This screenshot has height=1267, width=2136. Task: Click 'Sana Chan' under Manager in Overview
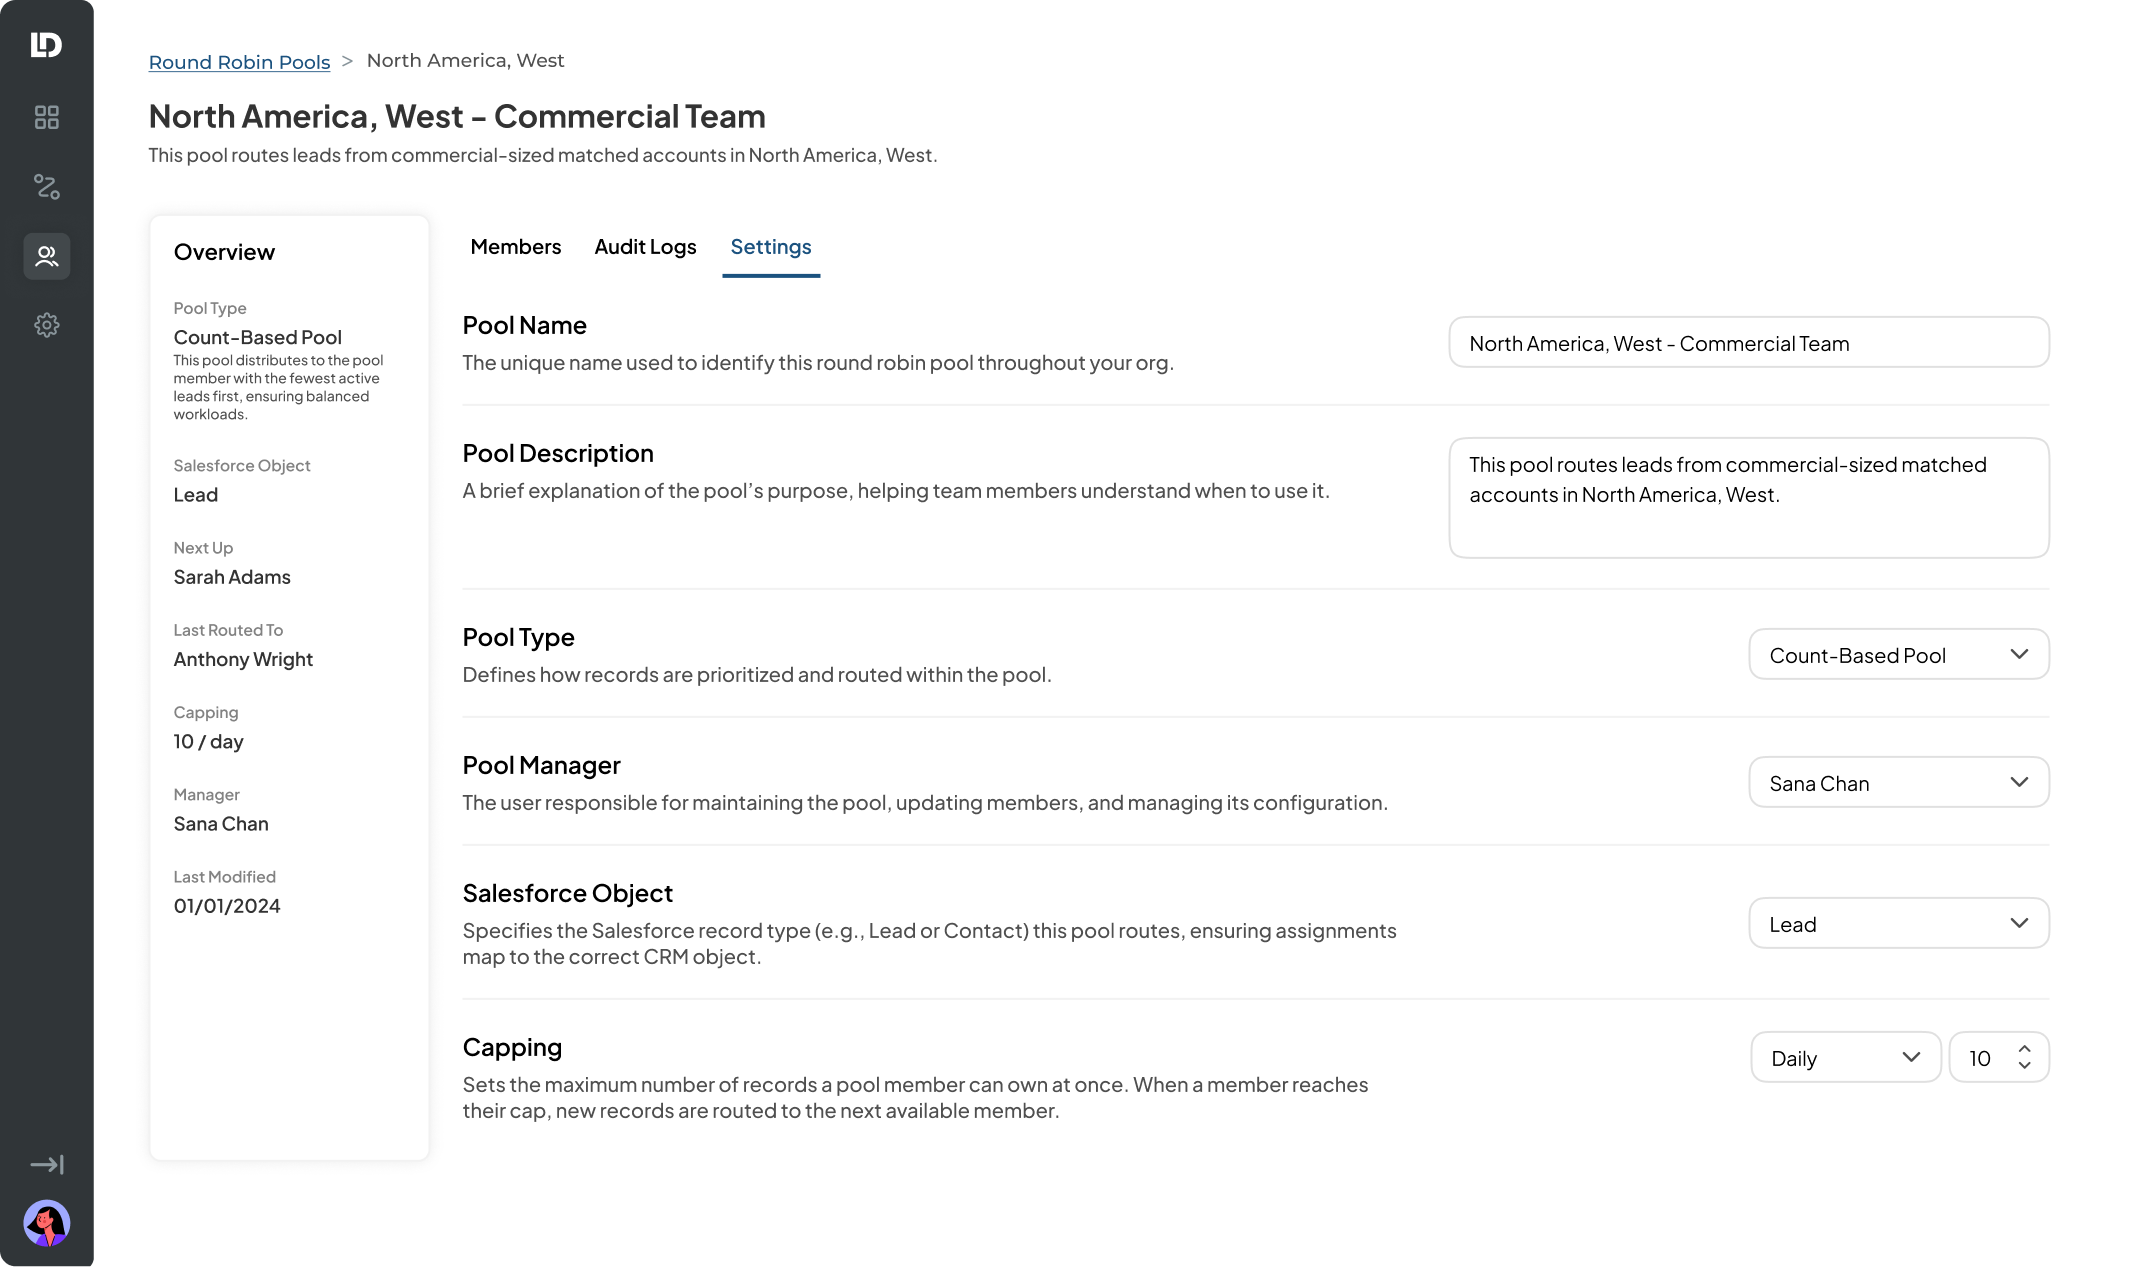[x=221, y=824]
